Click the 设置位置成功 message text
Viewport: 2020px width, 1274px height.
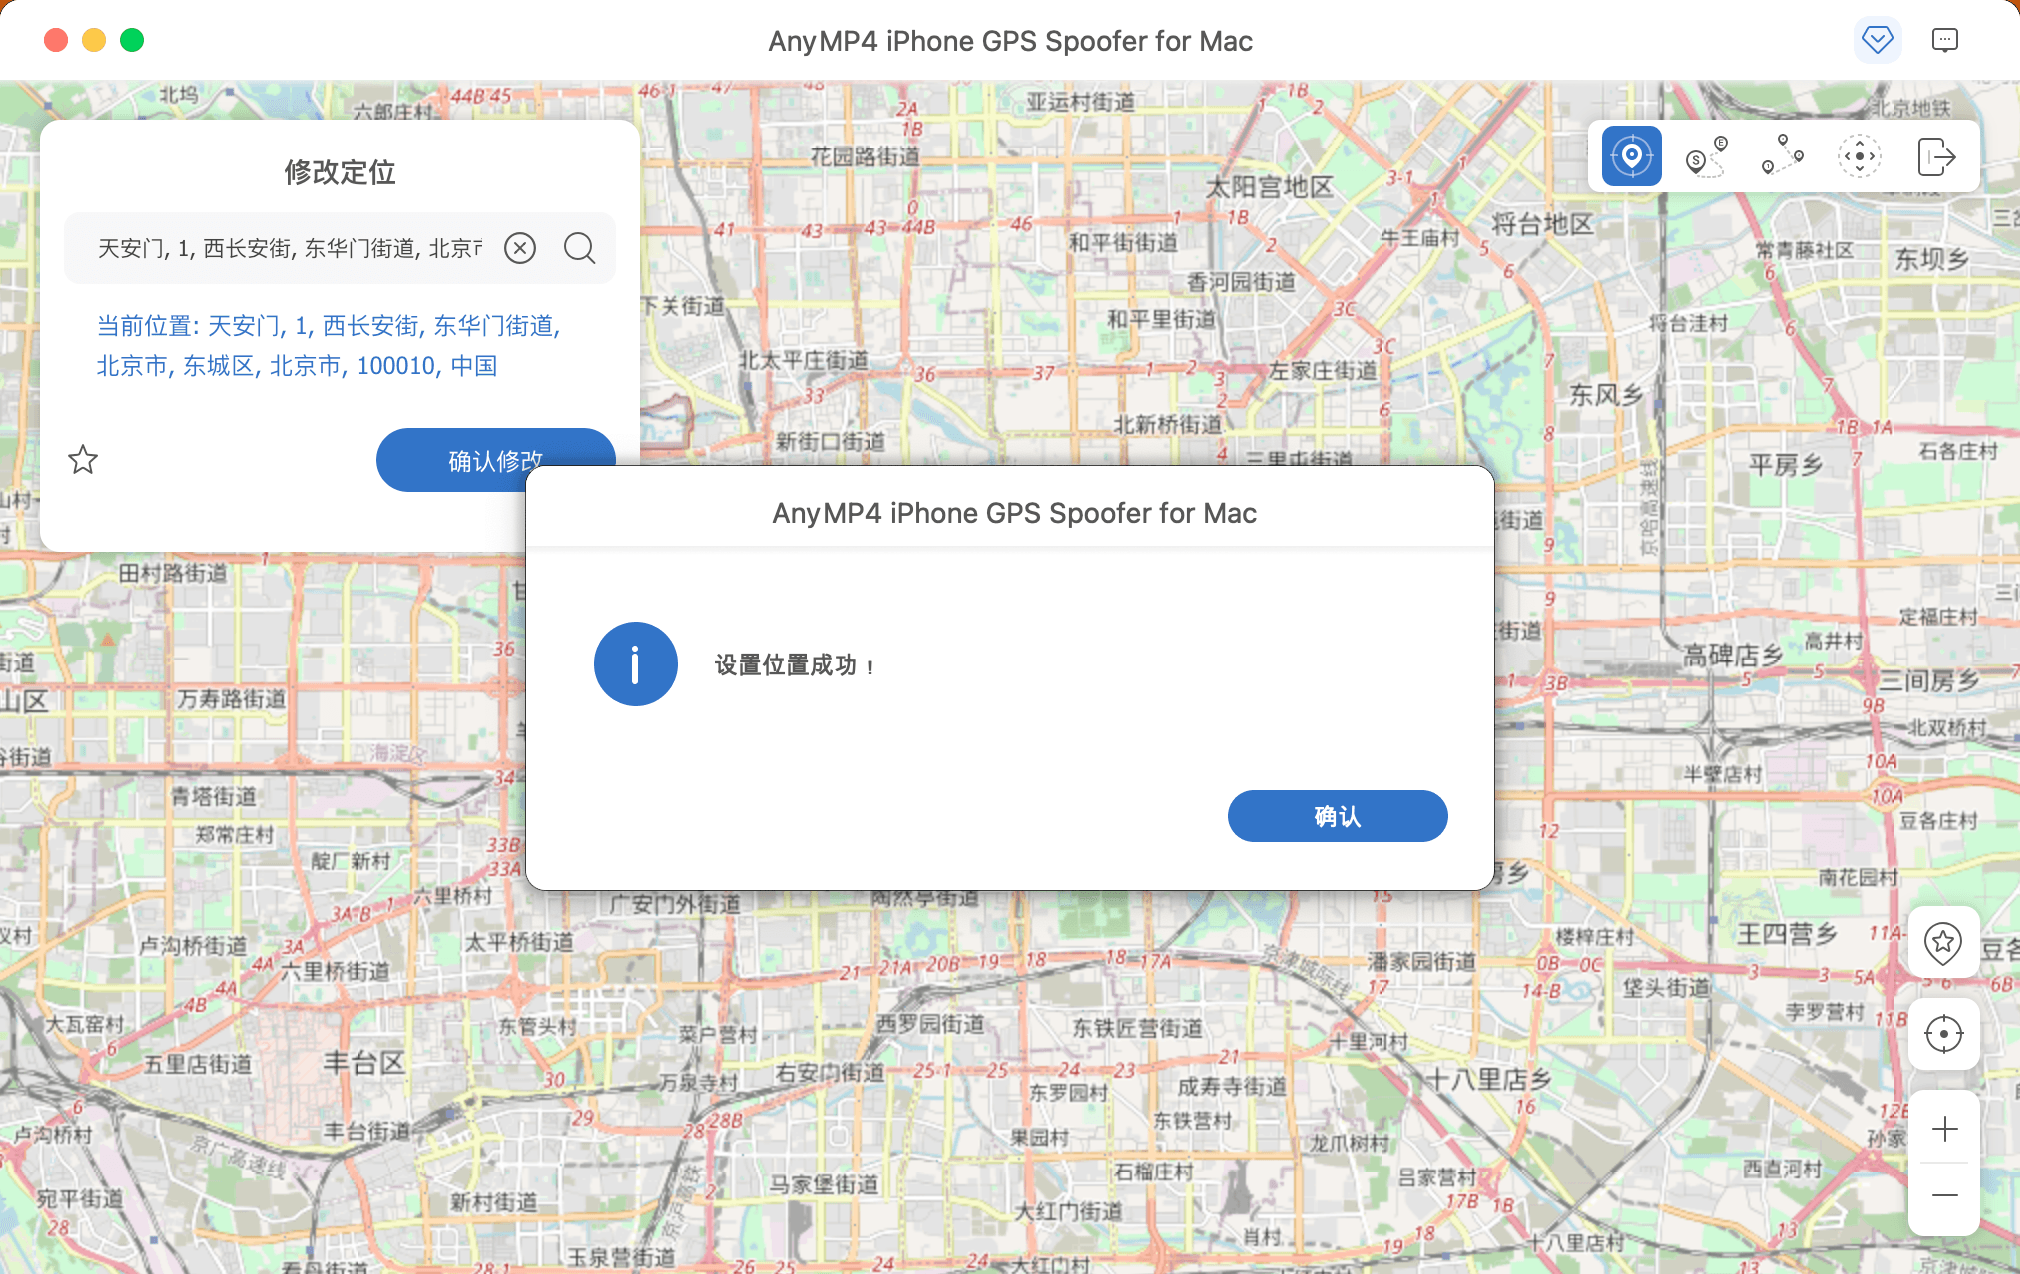[794, 665]
